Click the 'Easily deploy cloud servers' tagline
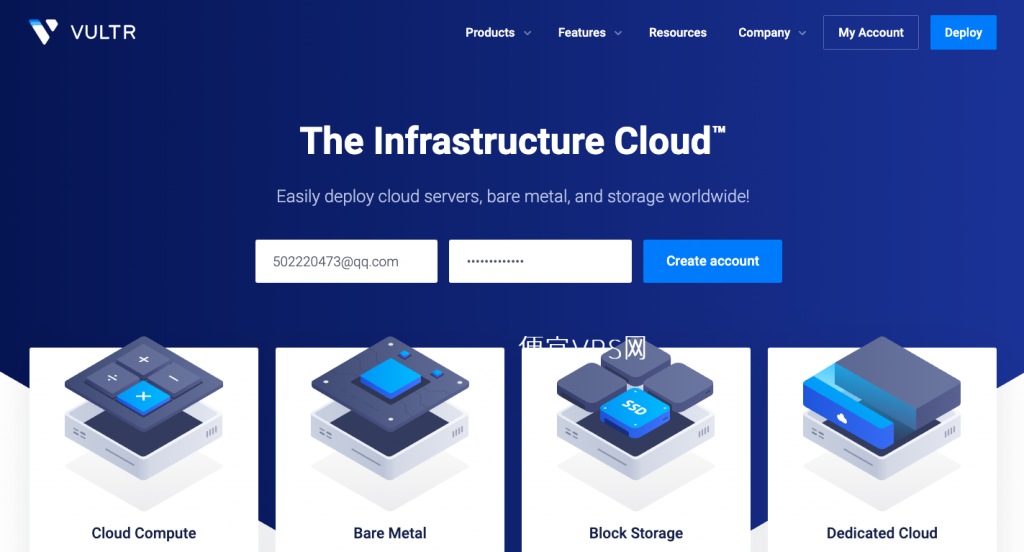Image resolution: width=1024 pixels, height=552 pixels. click(513, 197)
